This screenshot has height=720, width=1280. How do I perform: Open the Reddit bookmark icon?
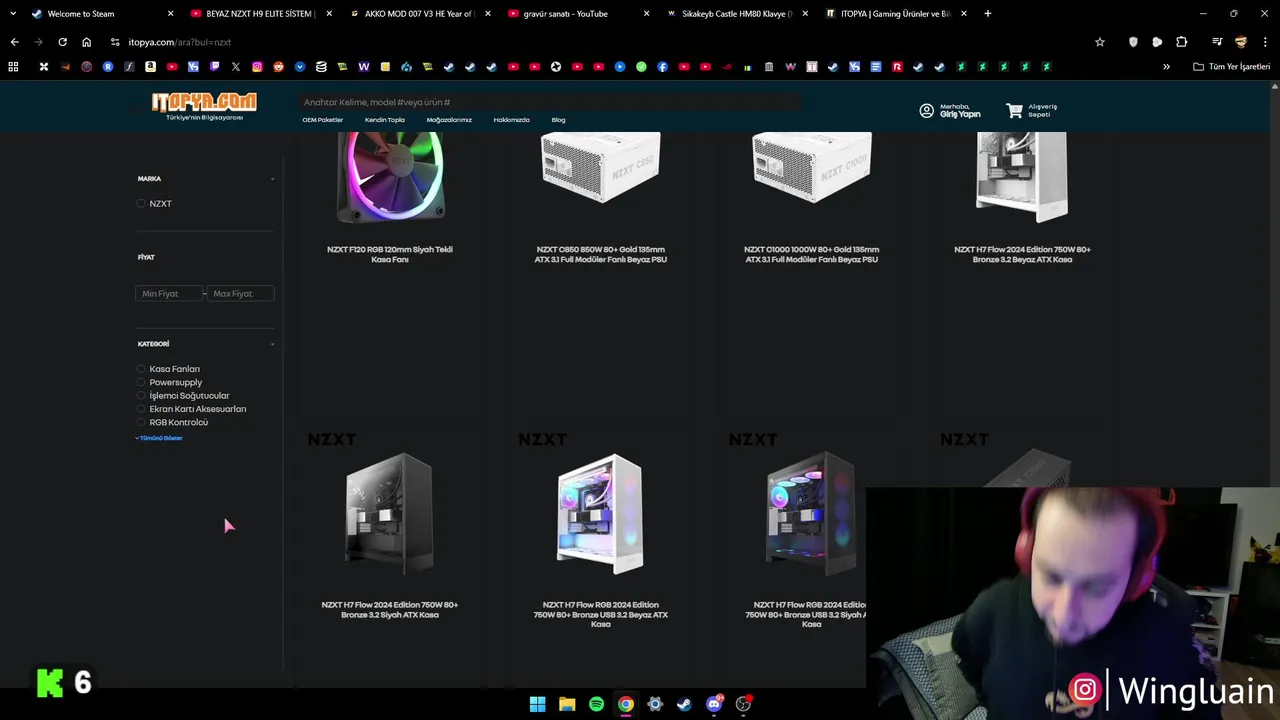pyautogui.click(x=278, y=67)
